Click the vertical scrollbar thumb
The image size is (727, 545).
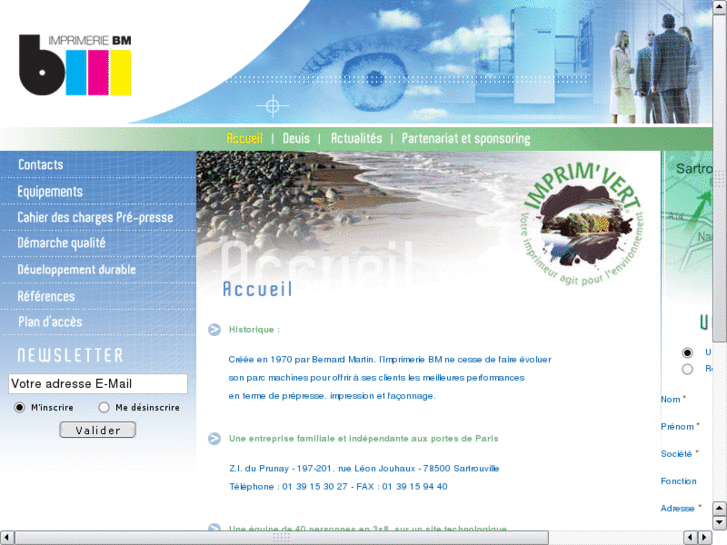[720, 179]
